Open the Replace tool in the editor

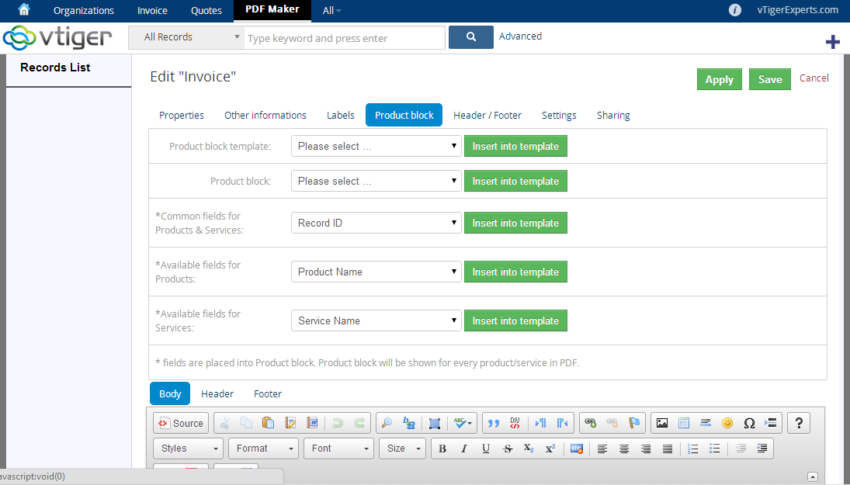409,423
